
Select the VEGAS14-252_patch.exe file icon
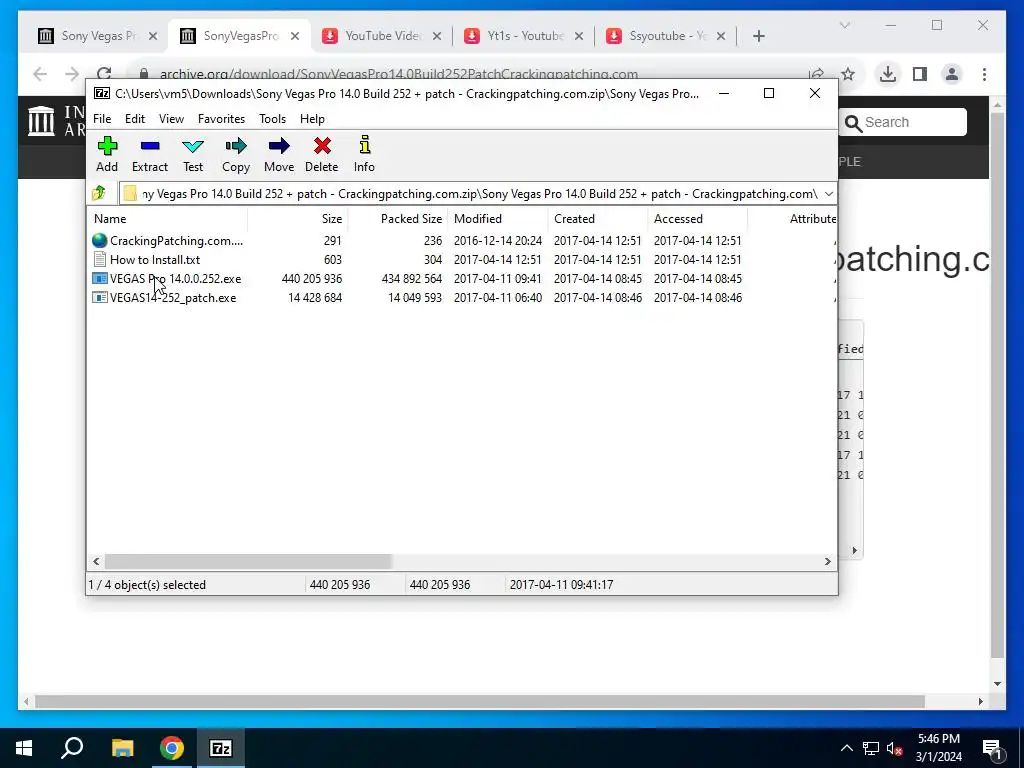(99, 298)
